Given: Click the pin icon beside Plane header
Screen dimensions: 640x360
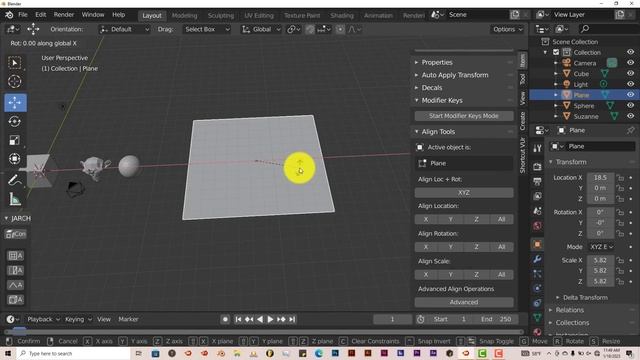Looking at the screenshot, I should [x=630, y=130].
